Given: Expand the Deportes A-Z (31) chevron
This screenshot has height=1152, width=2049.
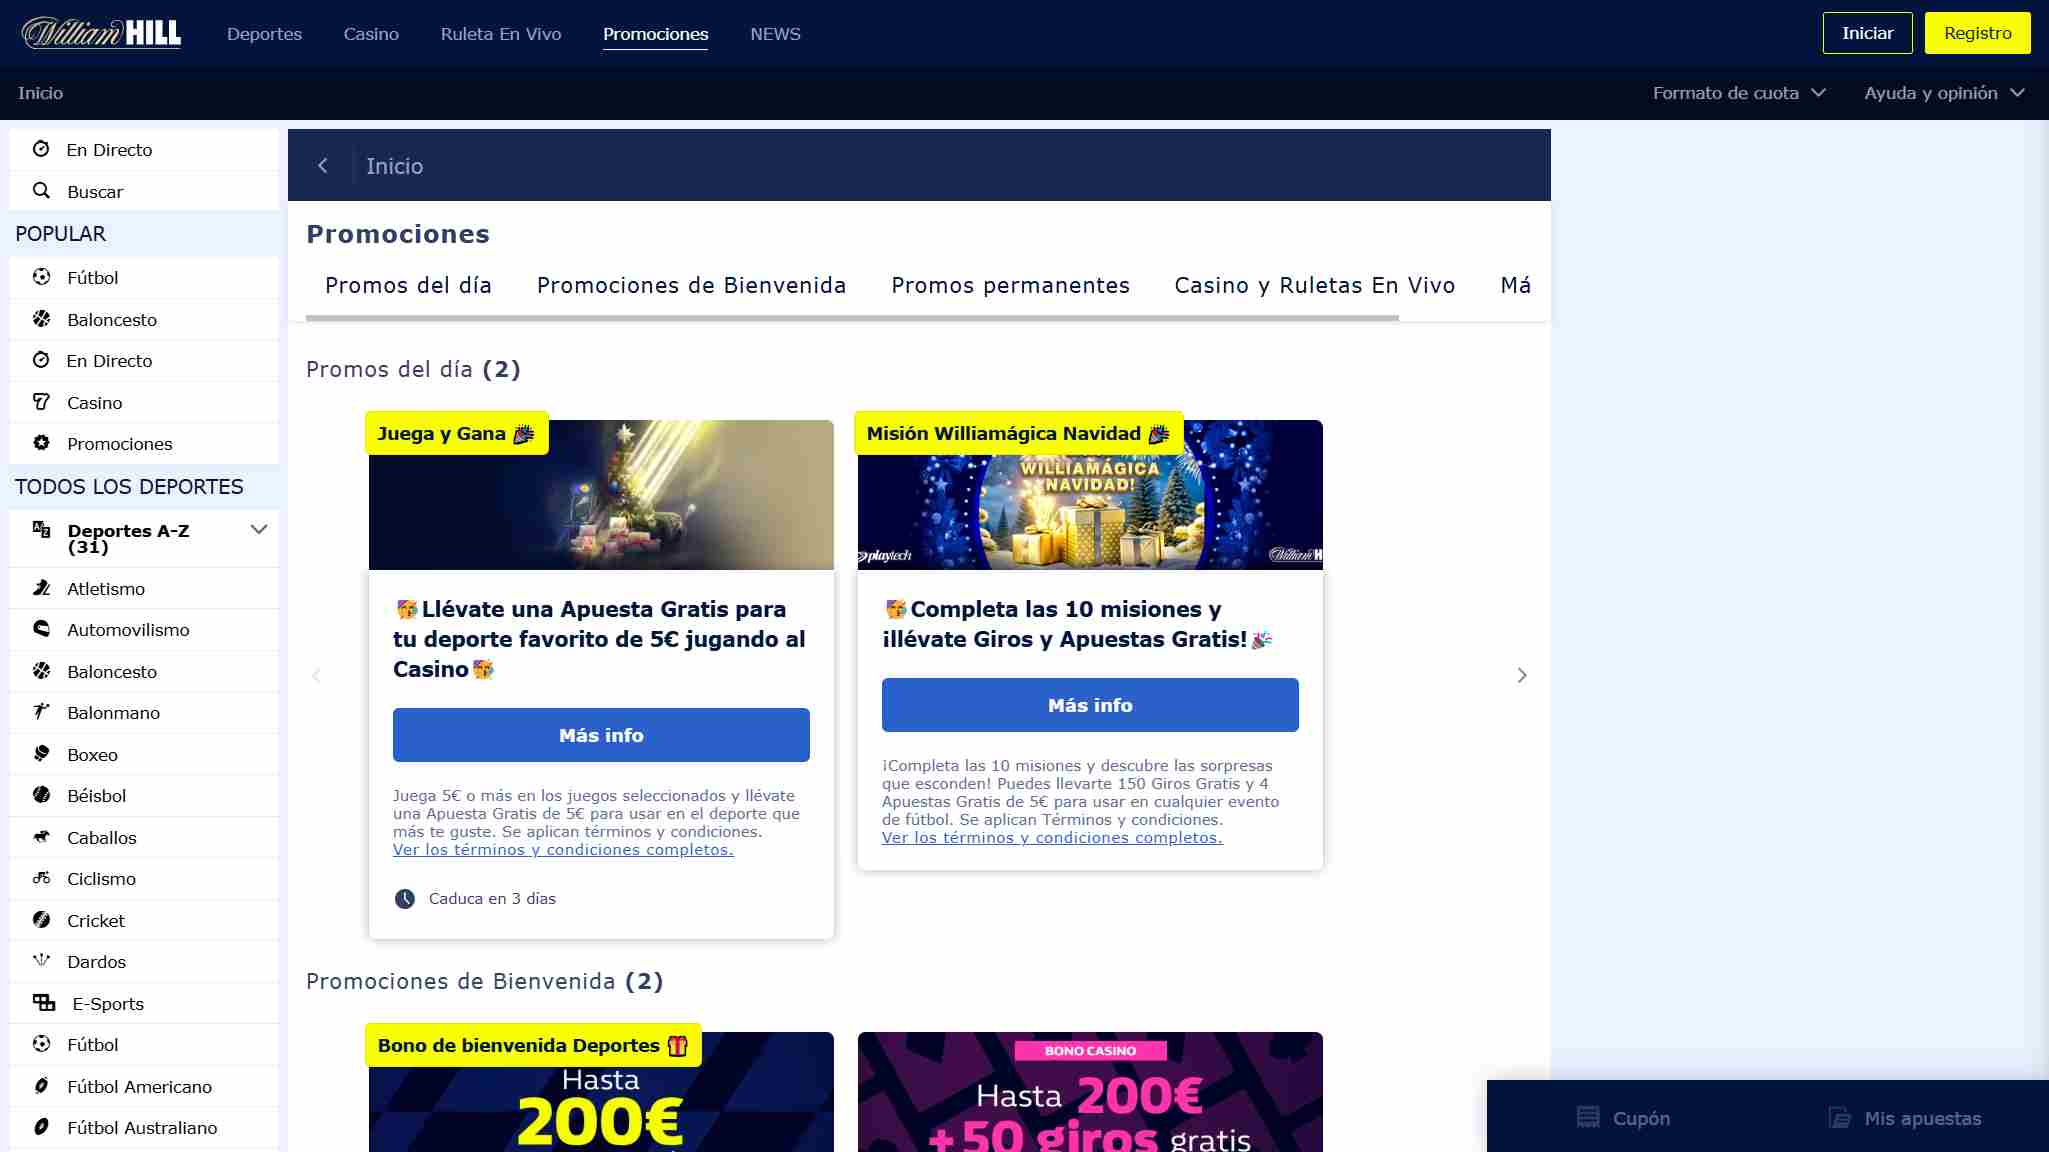Looking at the screenshot, I should tap(259, 529).
